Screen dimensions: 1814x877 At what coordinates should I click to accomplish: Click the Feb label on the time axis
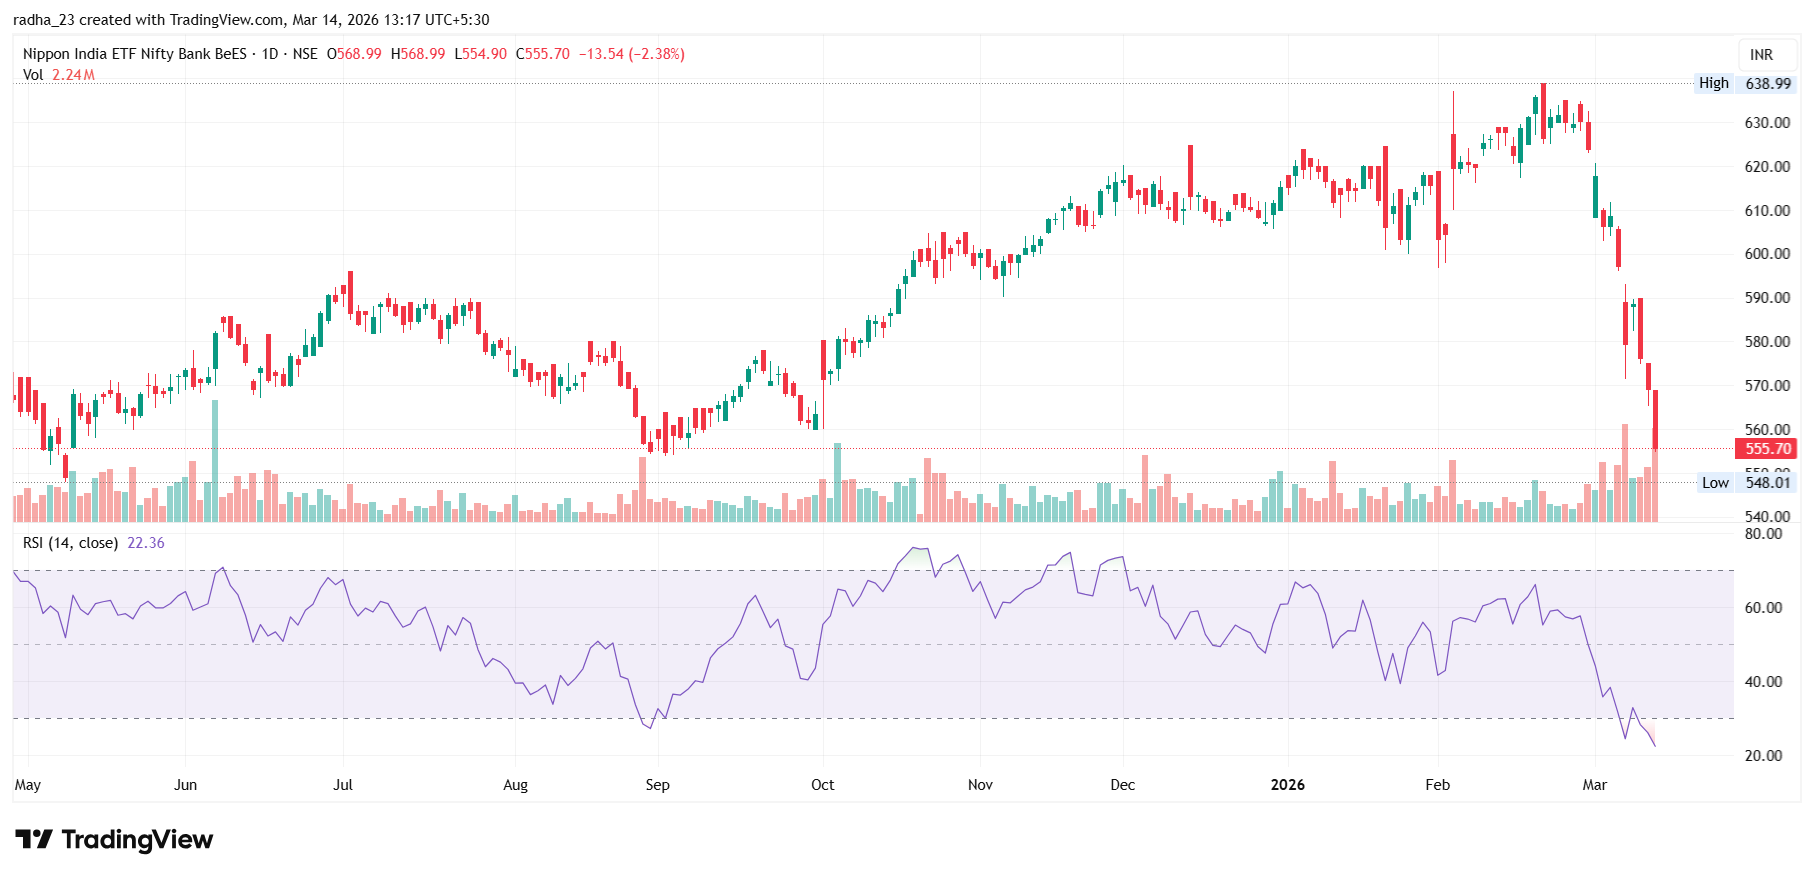pyautogui.click(x=1438, y=785)
